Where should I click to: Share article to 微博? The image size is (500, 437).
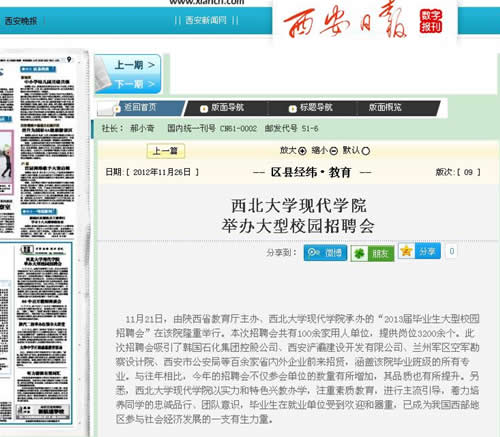pyautogui.click(x=325, y=253)
